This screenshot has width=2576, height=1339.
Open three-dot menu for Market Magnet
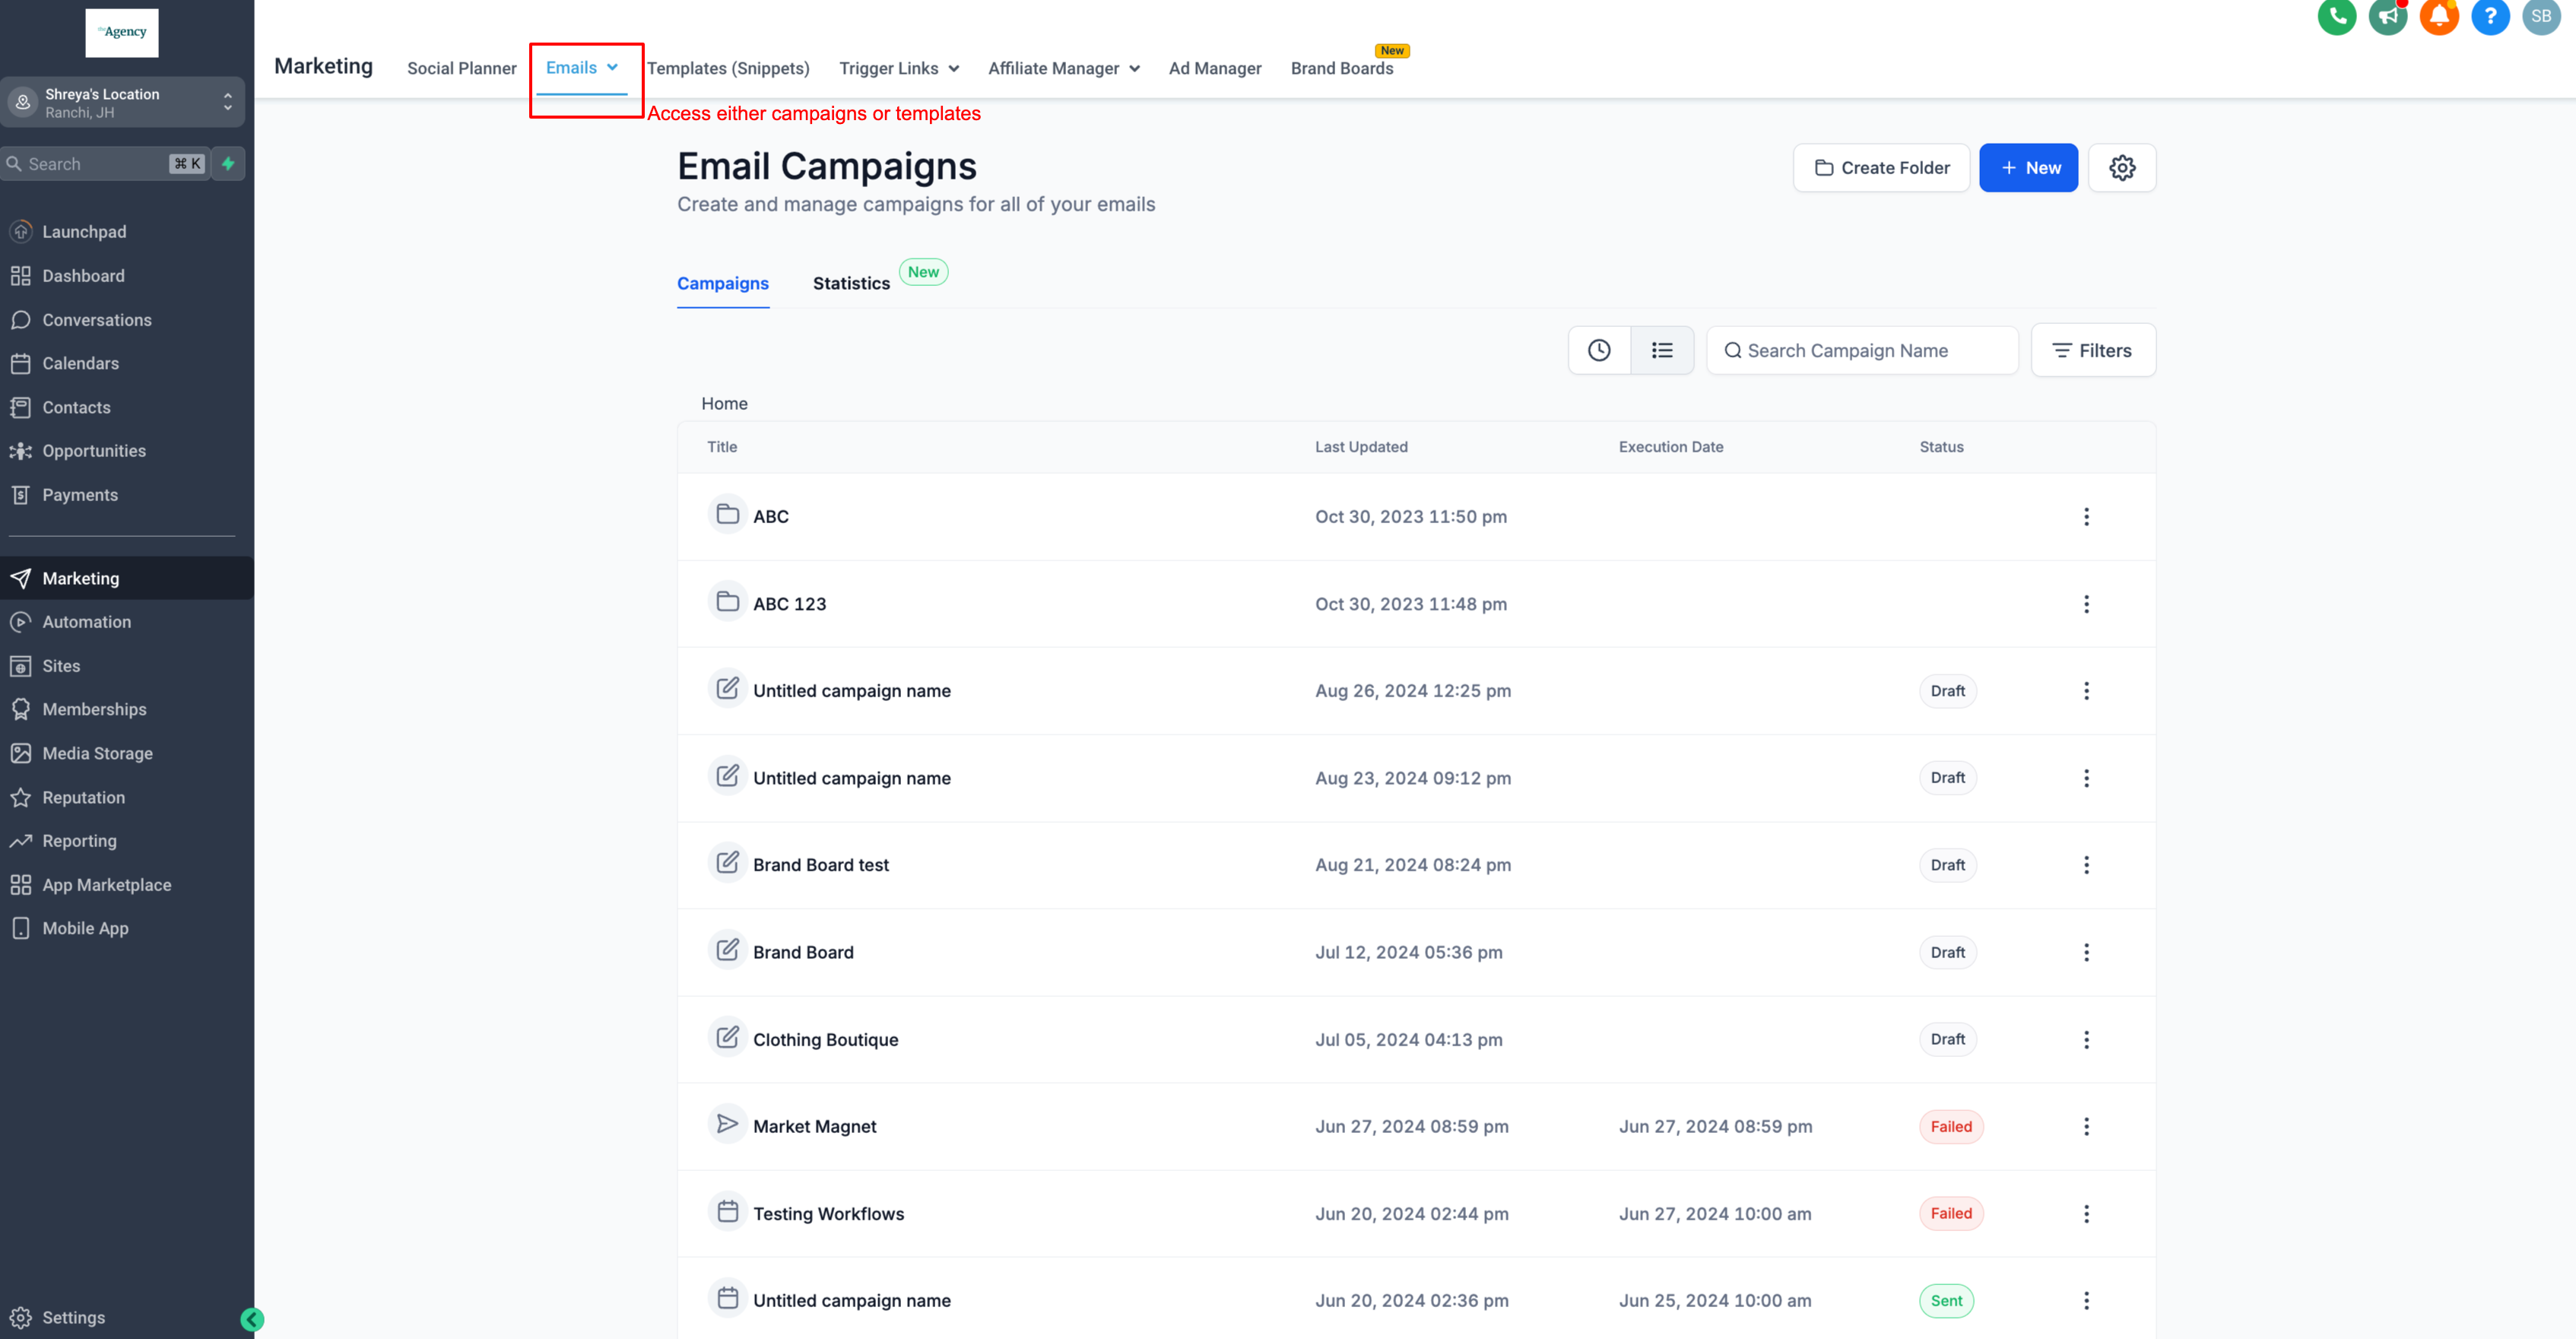[x=2086, y=1127]
